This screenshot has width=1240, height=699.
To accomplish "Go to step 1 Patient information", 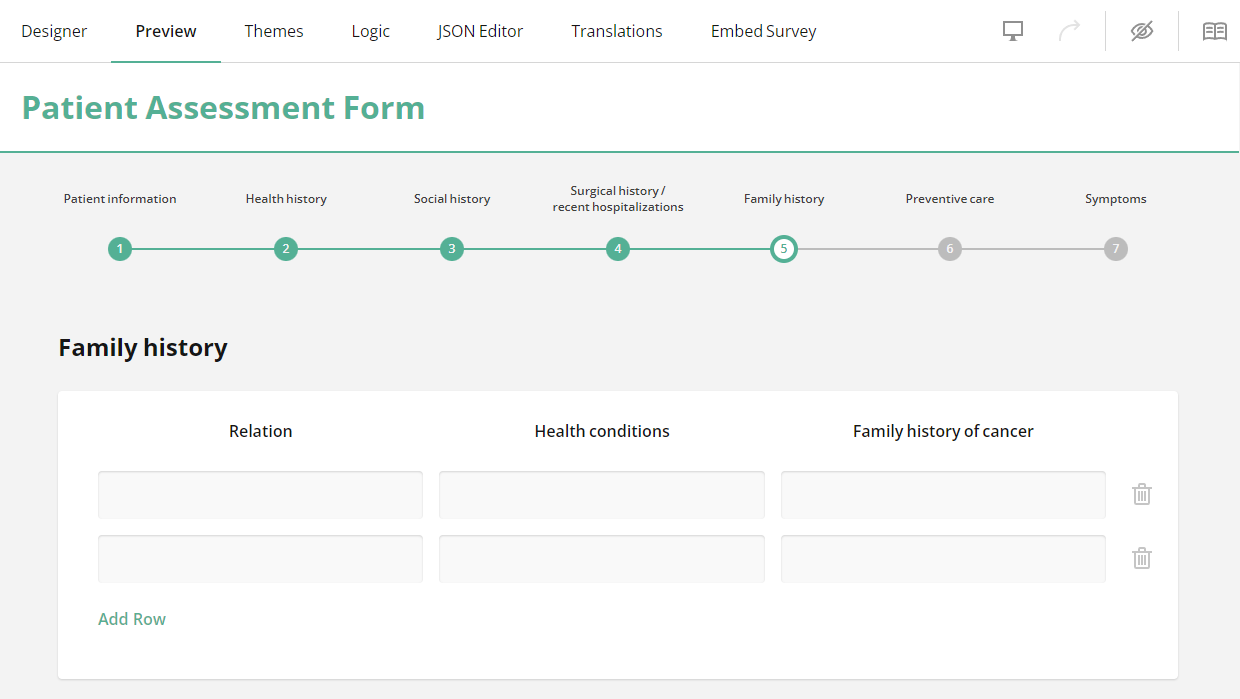I will pyautogui.click(x=120, y=249).
